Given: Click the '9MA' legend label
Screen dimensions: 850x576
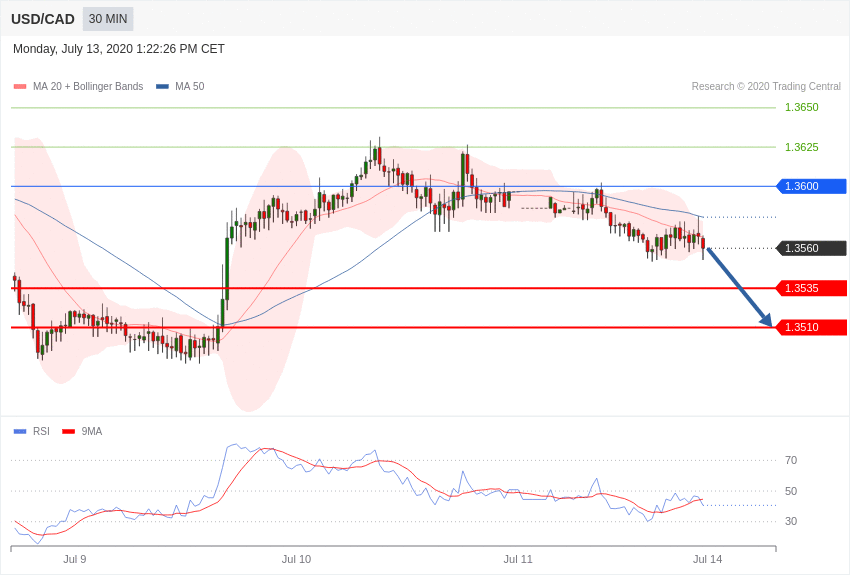Looking at the screenshot, I should tap(92, 432).
